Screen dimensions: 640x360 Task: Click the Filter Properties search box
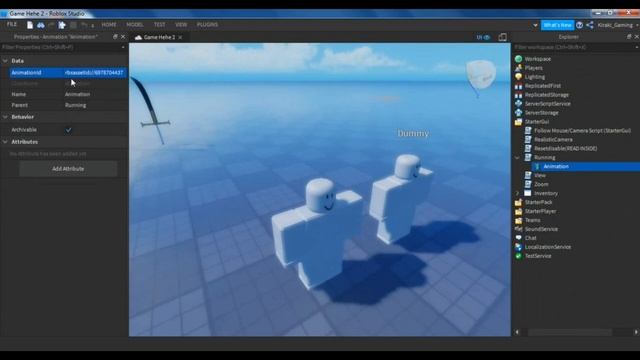tap(61, 47)
